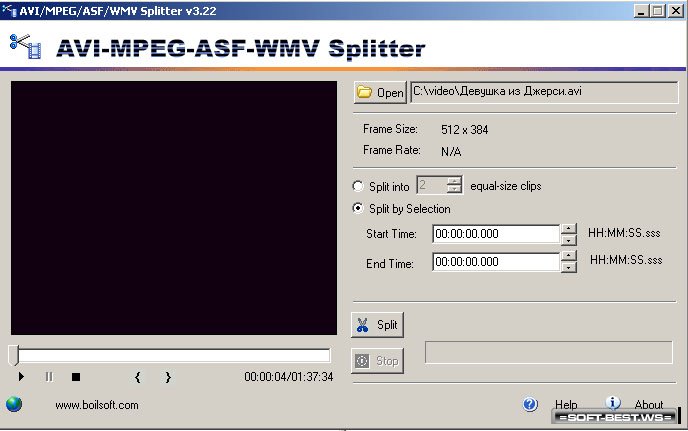Click the greyed-out Stop button beside the progress bar
Screen dimensions: 688x431
377,361
